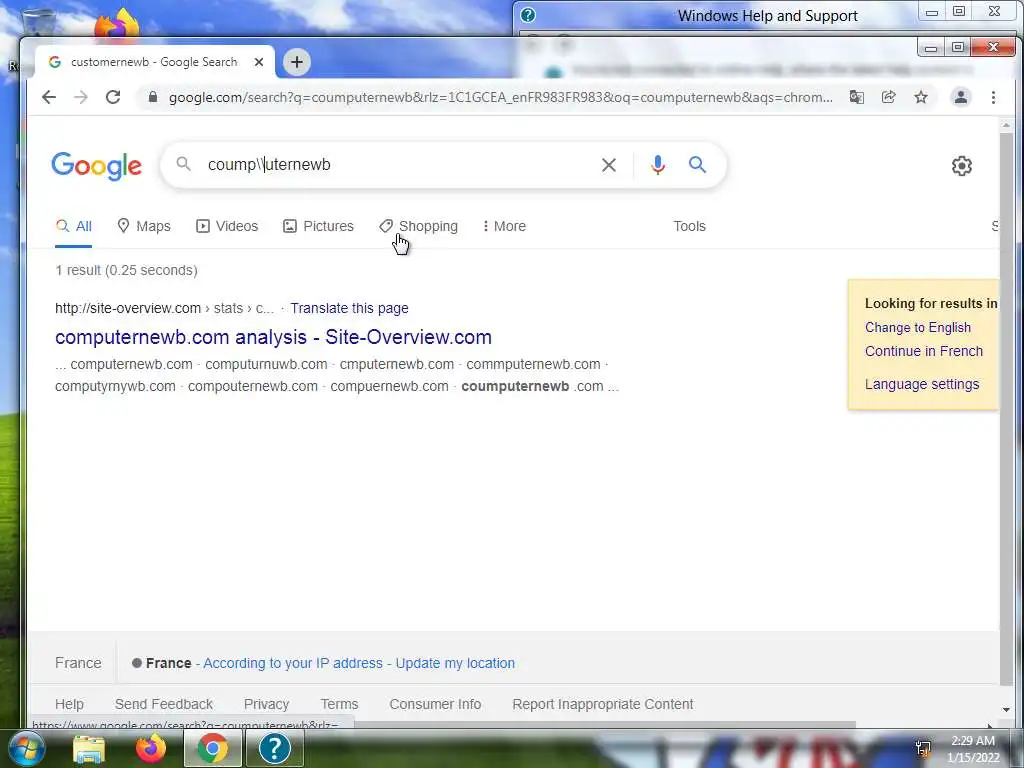Choose Continue in French
1024x768 pixels.
point(923,351)
